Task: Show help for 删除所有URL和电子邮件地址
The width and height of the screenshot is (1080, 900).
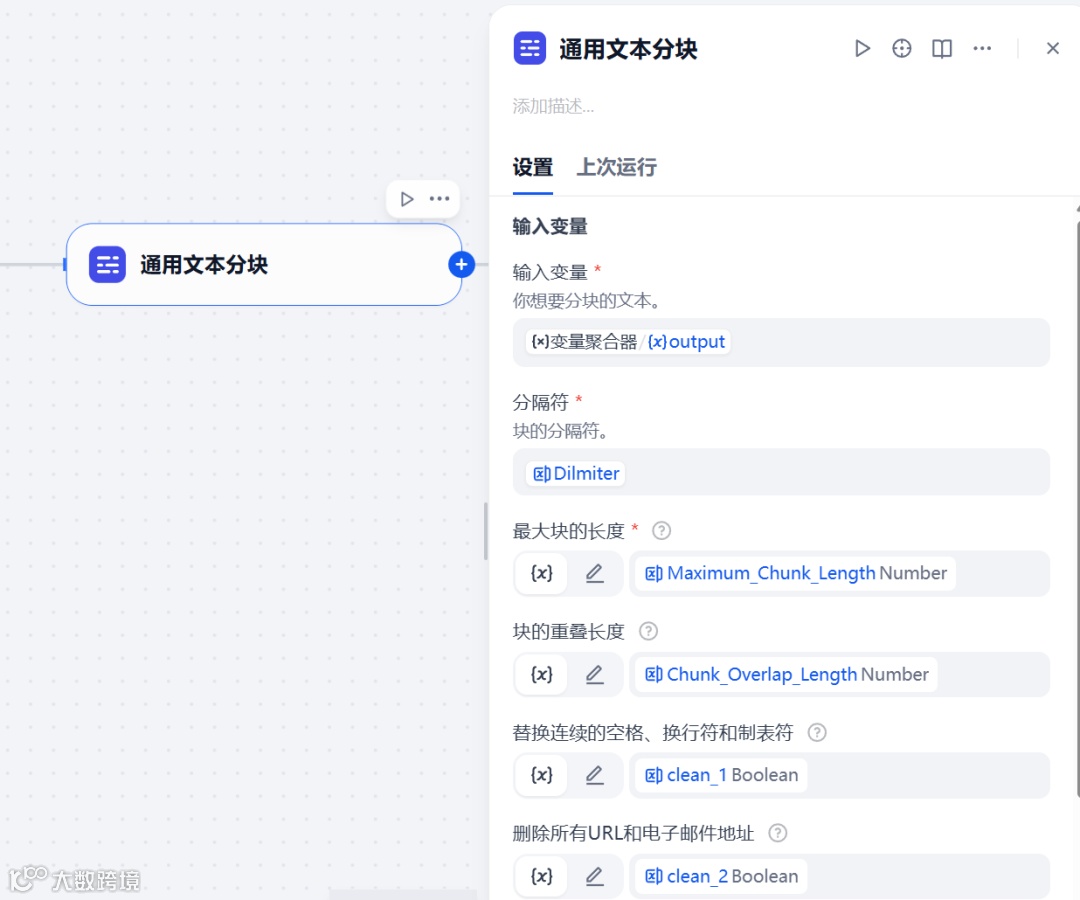Action: [x=778, y=833]
